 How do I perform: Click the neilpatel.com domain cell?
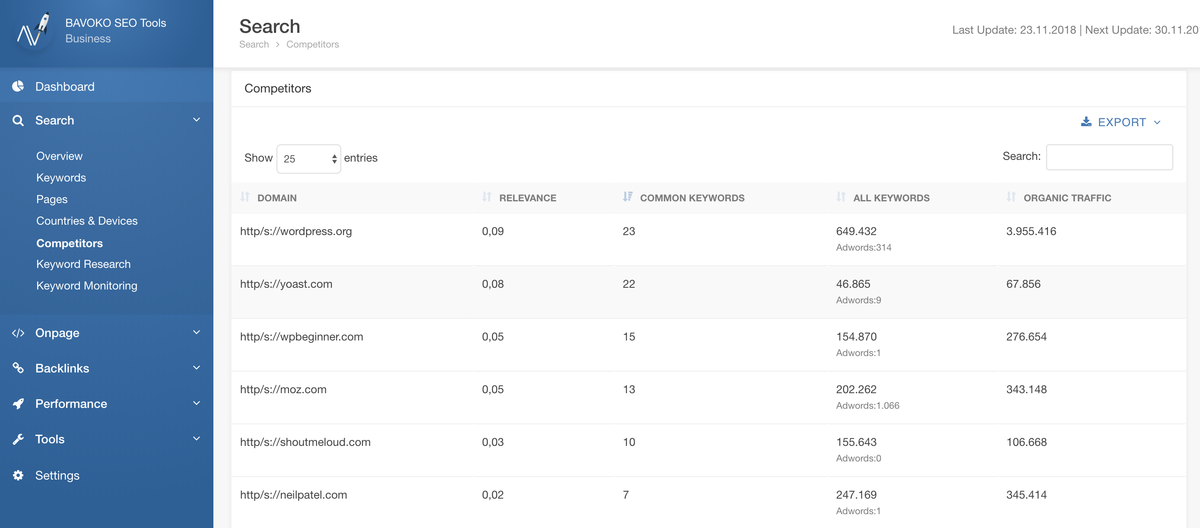[x=293, y=495]
